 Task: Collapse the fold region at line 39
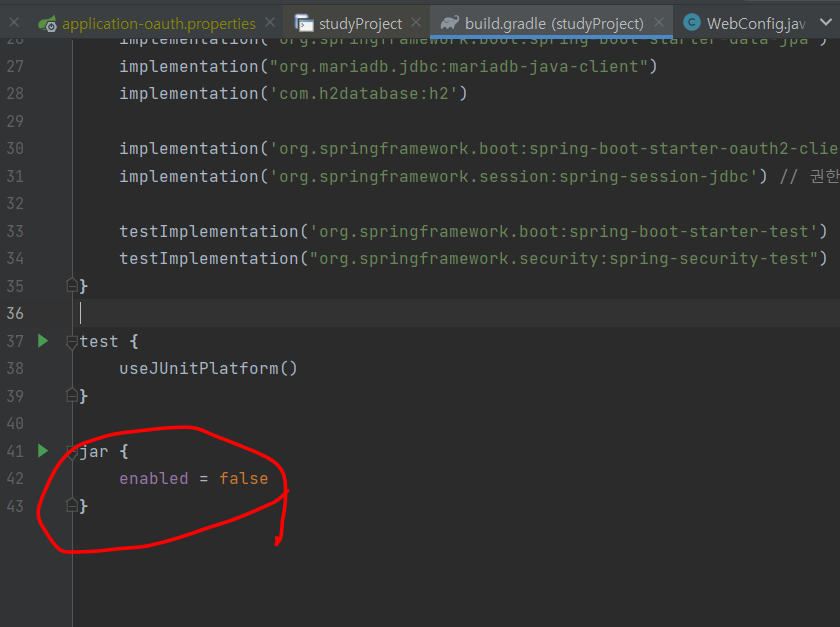(x=70, y=395)
